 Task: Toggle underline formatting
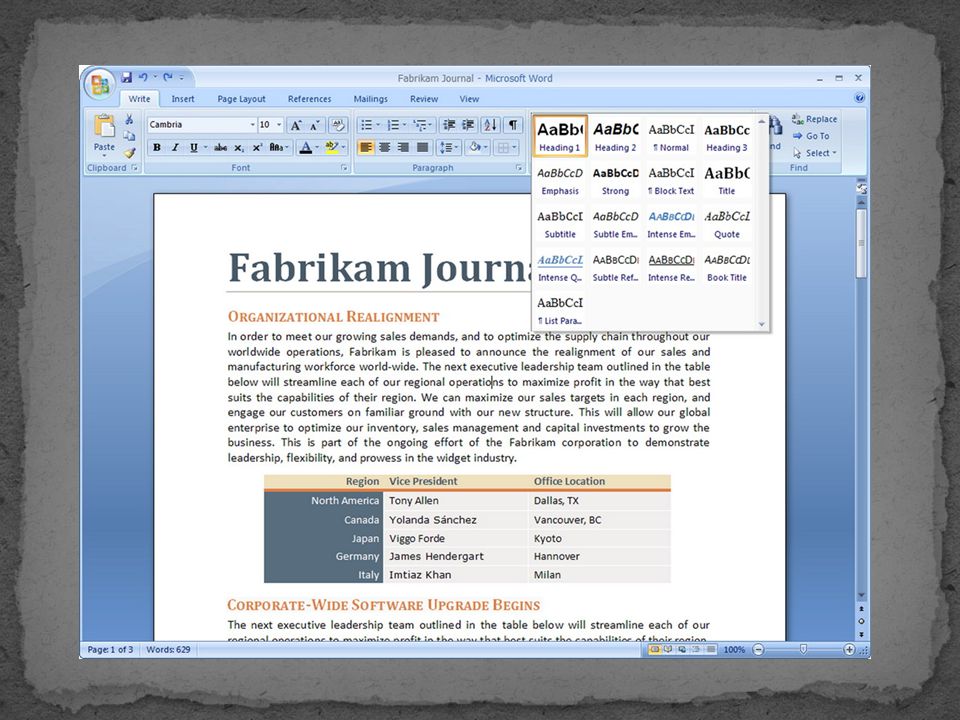tap(193, 148)
